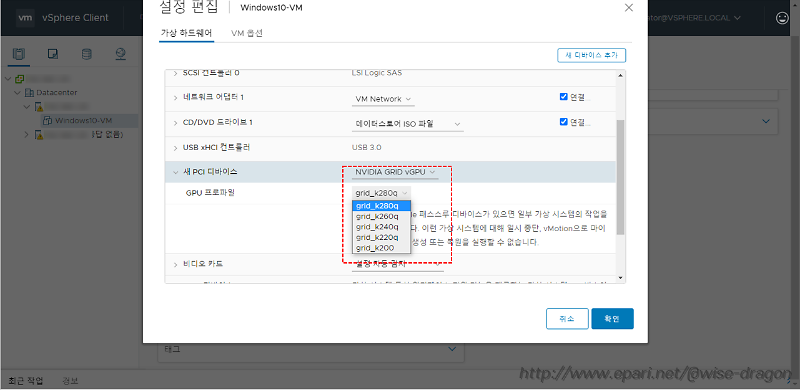
Task: Collapse the 새 PCI 디바이스 row
Action: click(x=175, y=172)
